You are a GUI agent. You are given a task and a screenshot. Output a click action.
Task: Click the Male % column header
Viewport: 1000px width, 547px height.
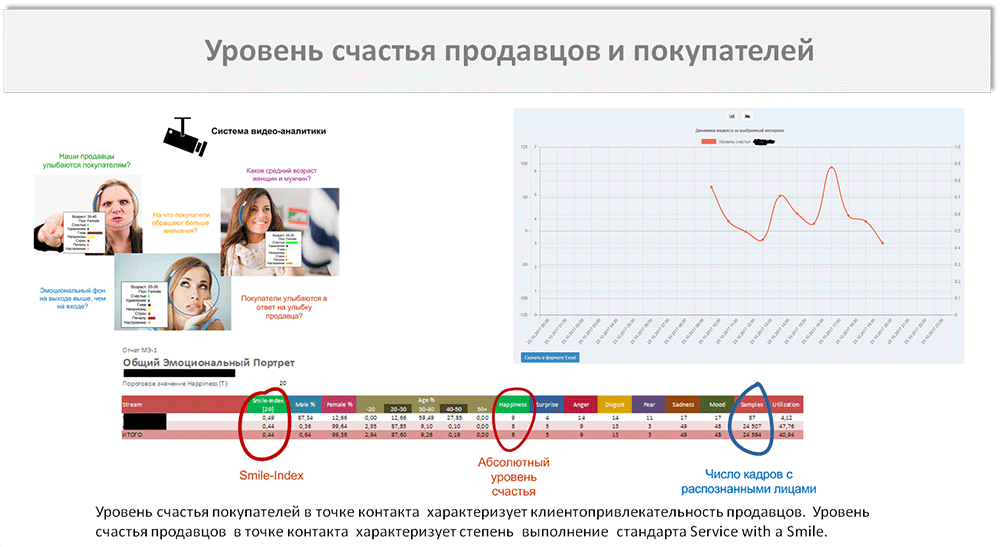[306, 405]
